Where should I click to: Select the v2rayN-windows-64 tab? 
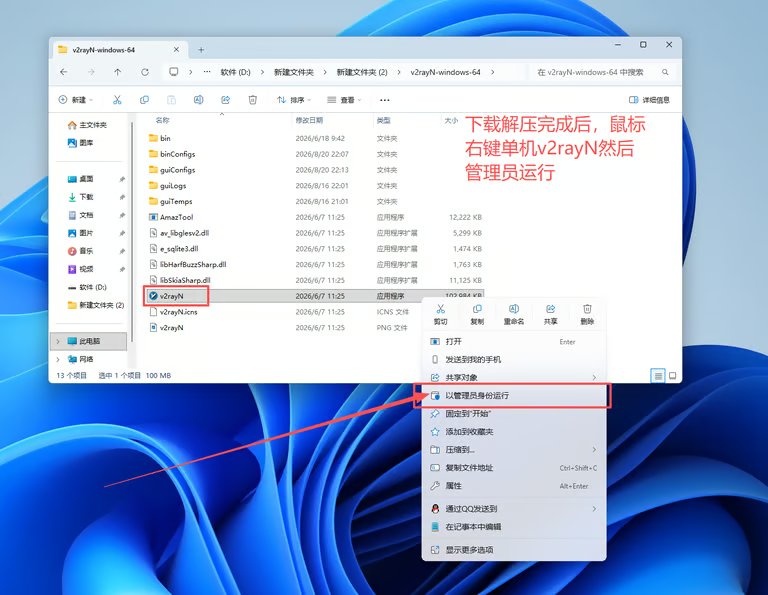pyautogui.click(x=118, y=49)
